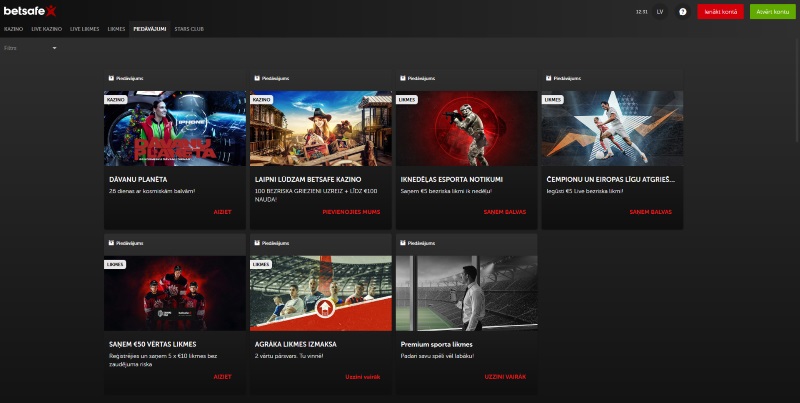Click offer icon above Premium sporta likmes card
This screenshot has height=403, width=800.
403,243
